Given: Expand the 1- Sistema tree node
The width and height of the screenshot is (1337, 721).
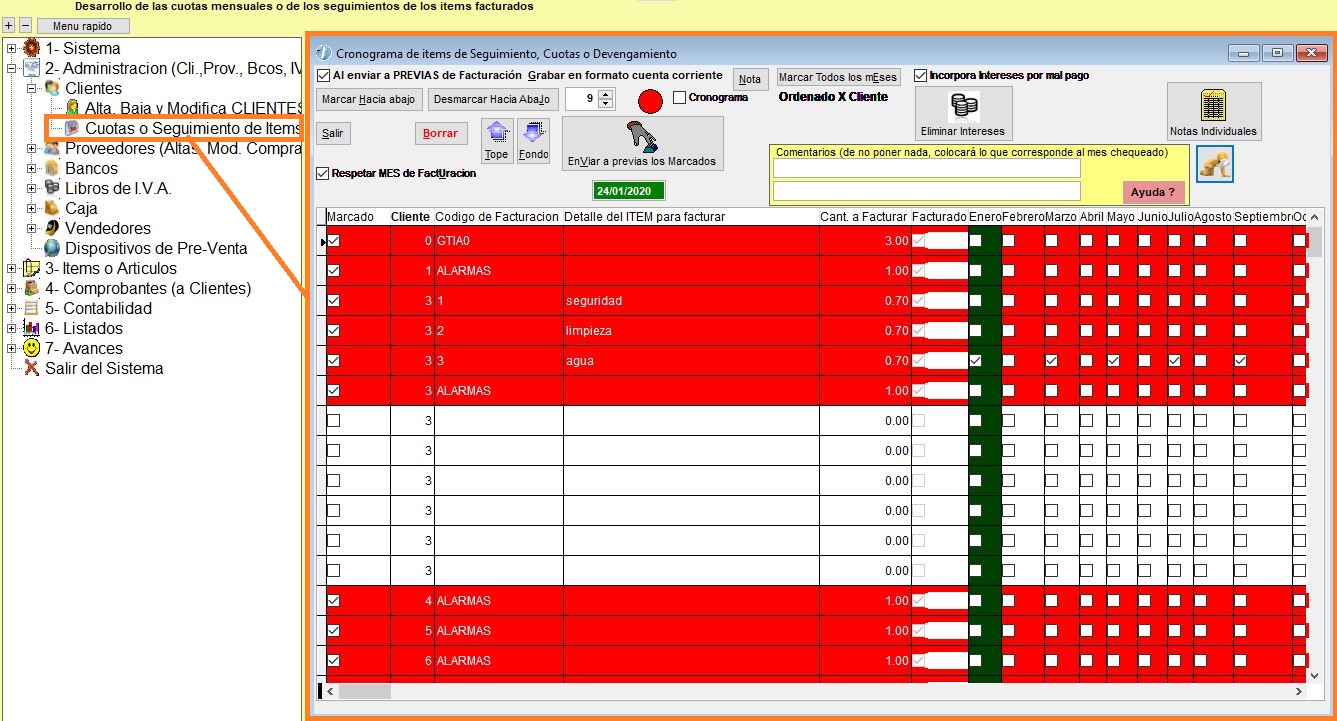Looking at the screenshot, I should 11,48.
